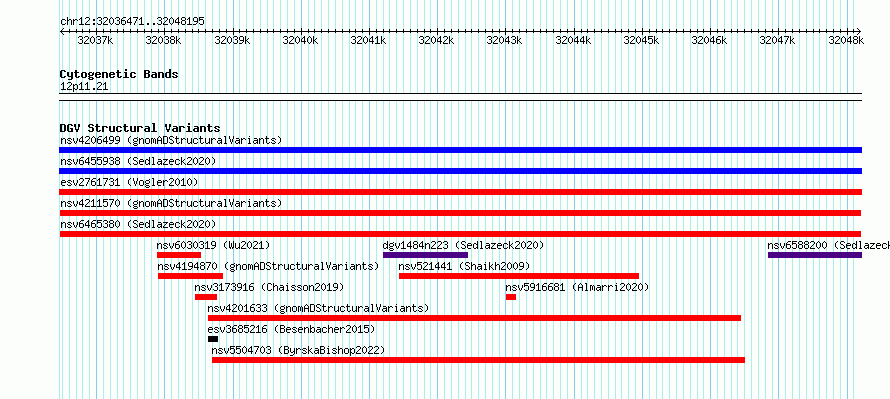The image size is (890, 399).
Task: Open the nsv521441 (Shaikh2009) label
Action: click(x=464, y=266)
